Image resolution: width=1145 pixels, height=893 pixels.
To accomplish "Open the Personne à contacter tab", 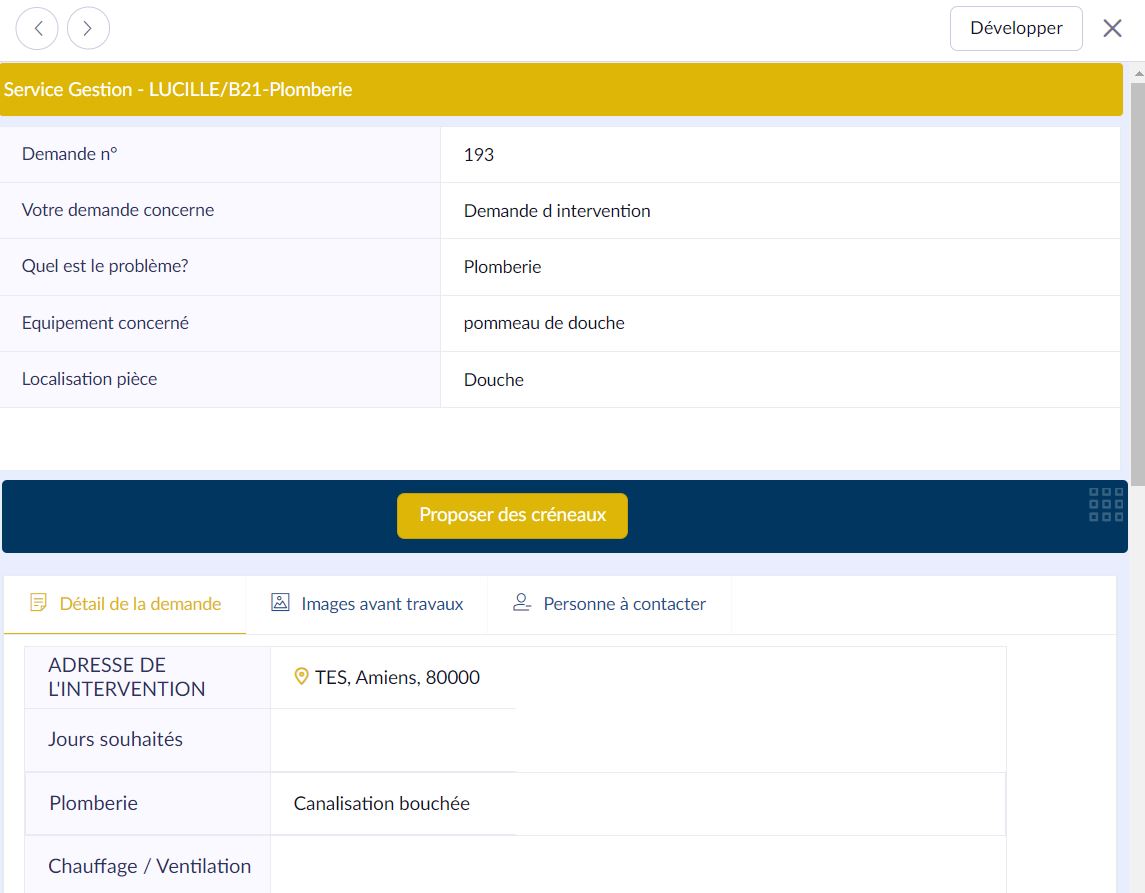I will (x=609, y=604).
